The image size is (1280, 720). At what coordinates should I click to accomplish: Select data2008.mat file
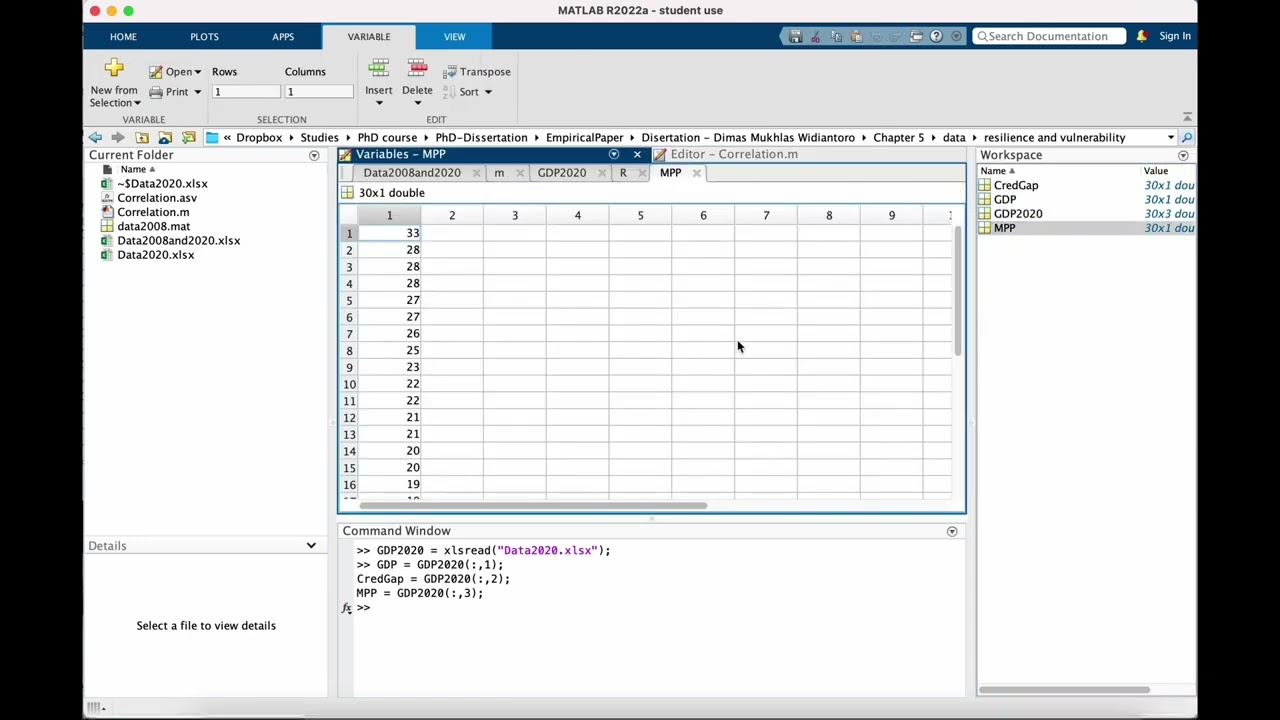tap(153, 227)
